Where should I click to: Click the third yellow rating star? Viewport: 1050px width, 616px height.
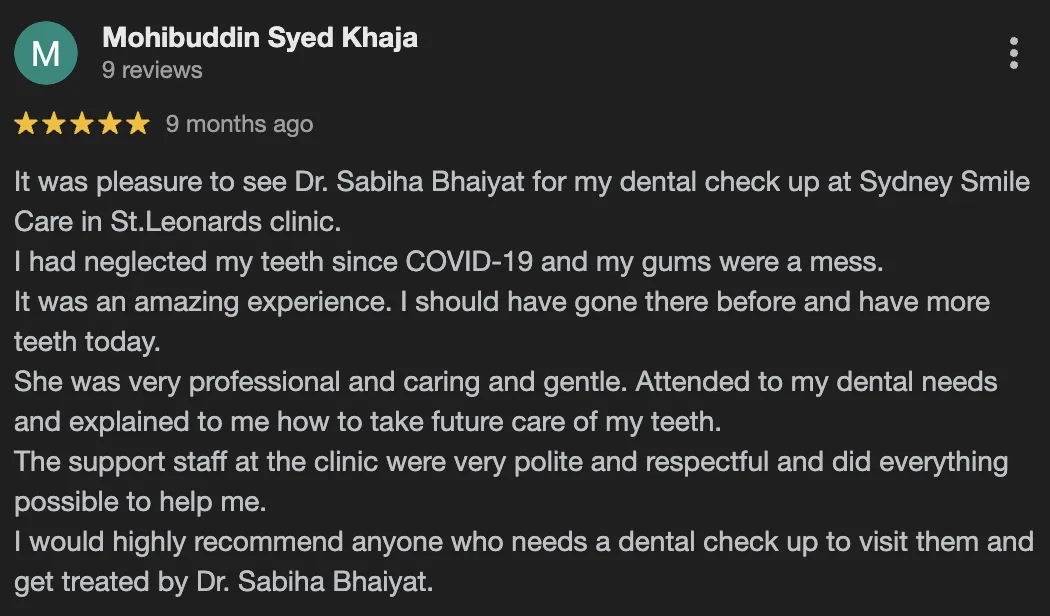click(x=82, y=124)
